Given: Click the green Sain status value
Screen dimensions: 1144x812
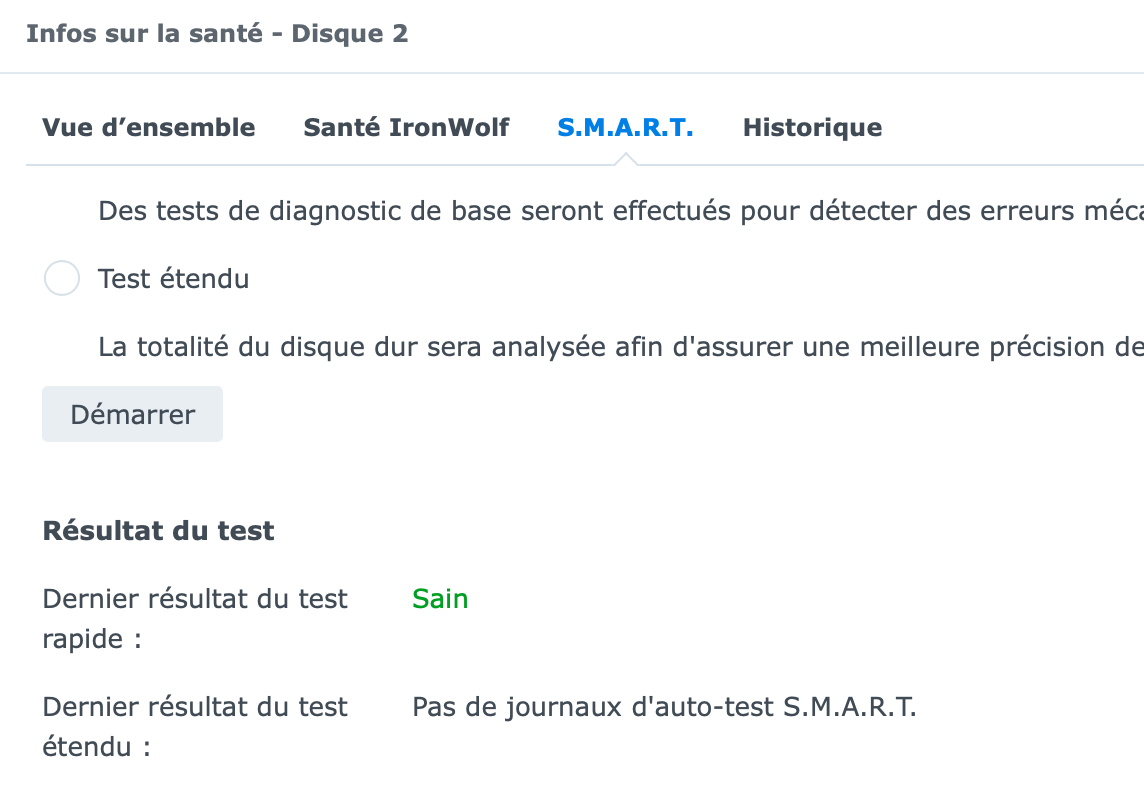Looking at the screenshot, I should [440, 599].
